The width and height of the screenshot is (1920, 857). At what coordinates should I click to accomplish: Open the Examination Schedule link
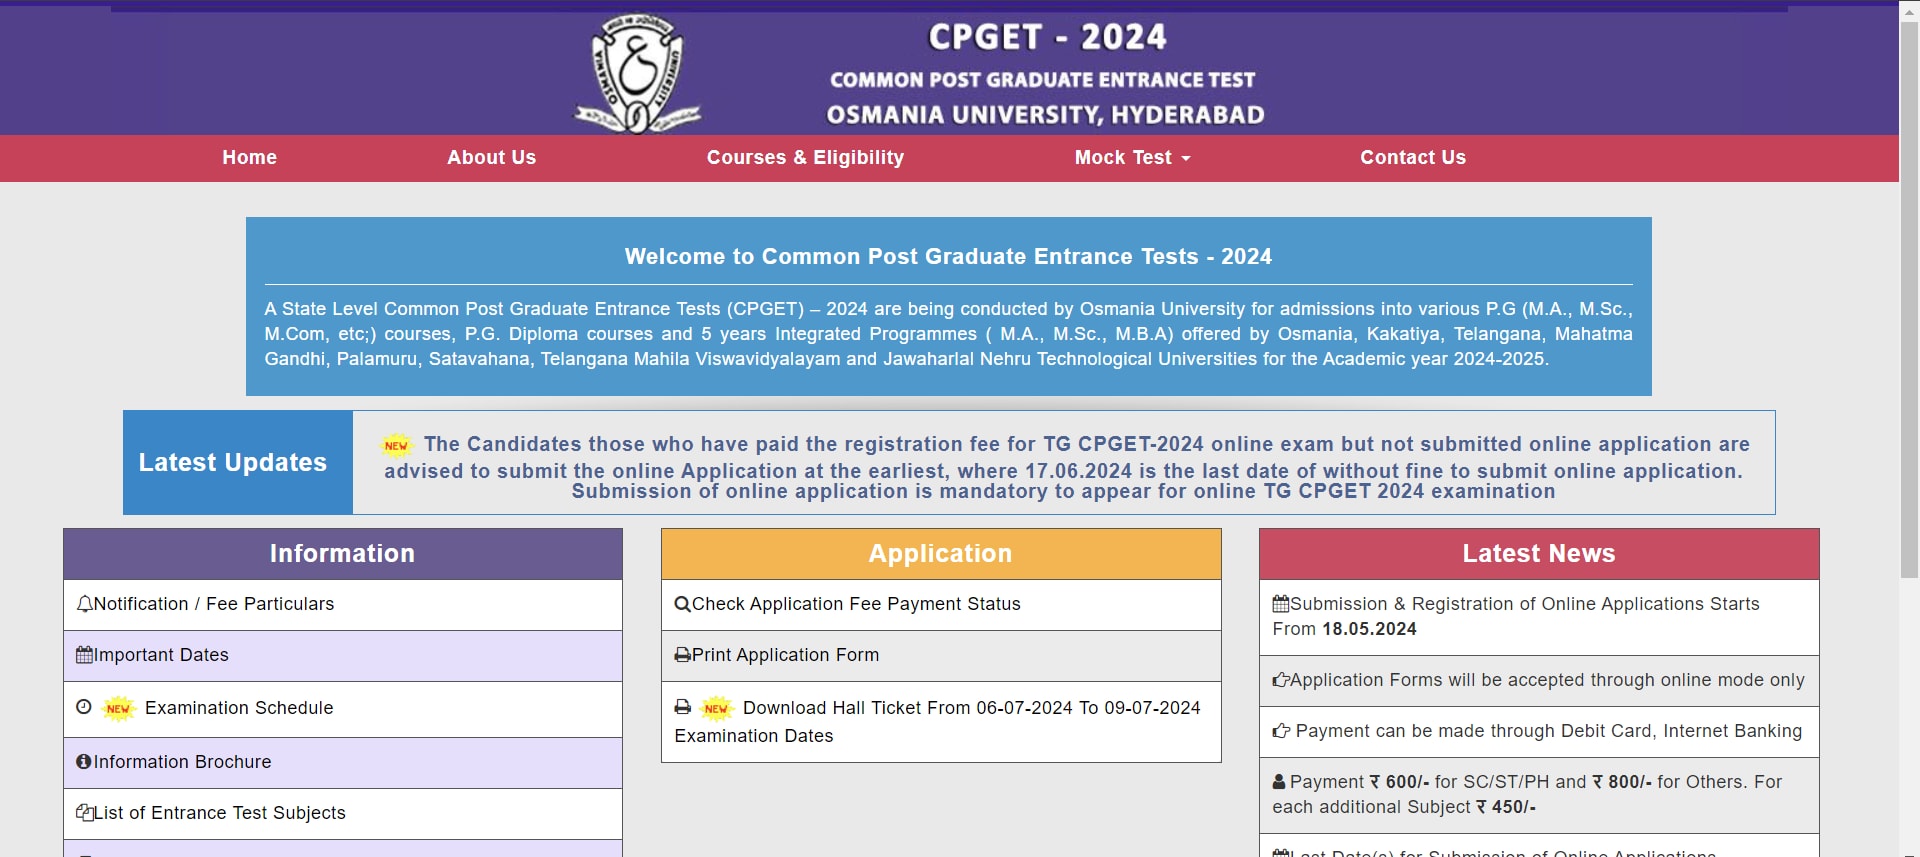(239, 708)
